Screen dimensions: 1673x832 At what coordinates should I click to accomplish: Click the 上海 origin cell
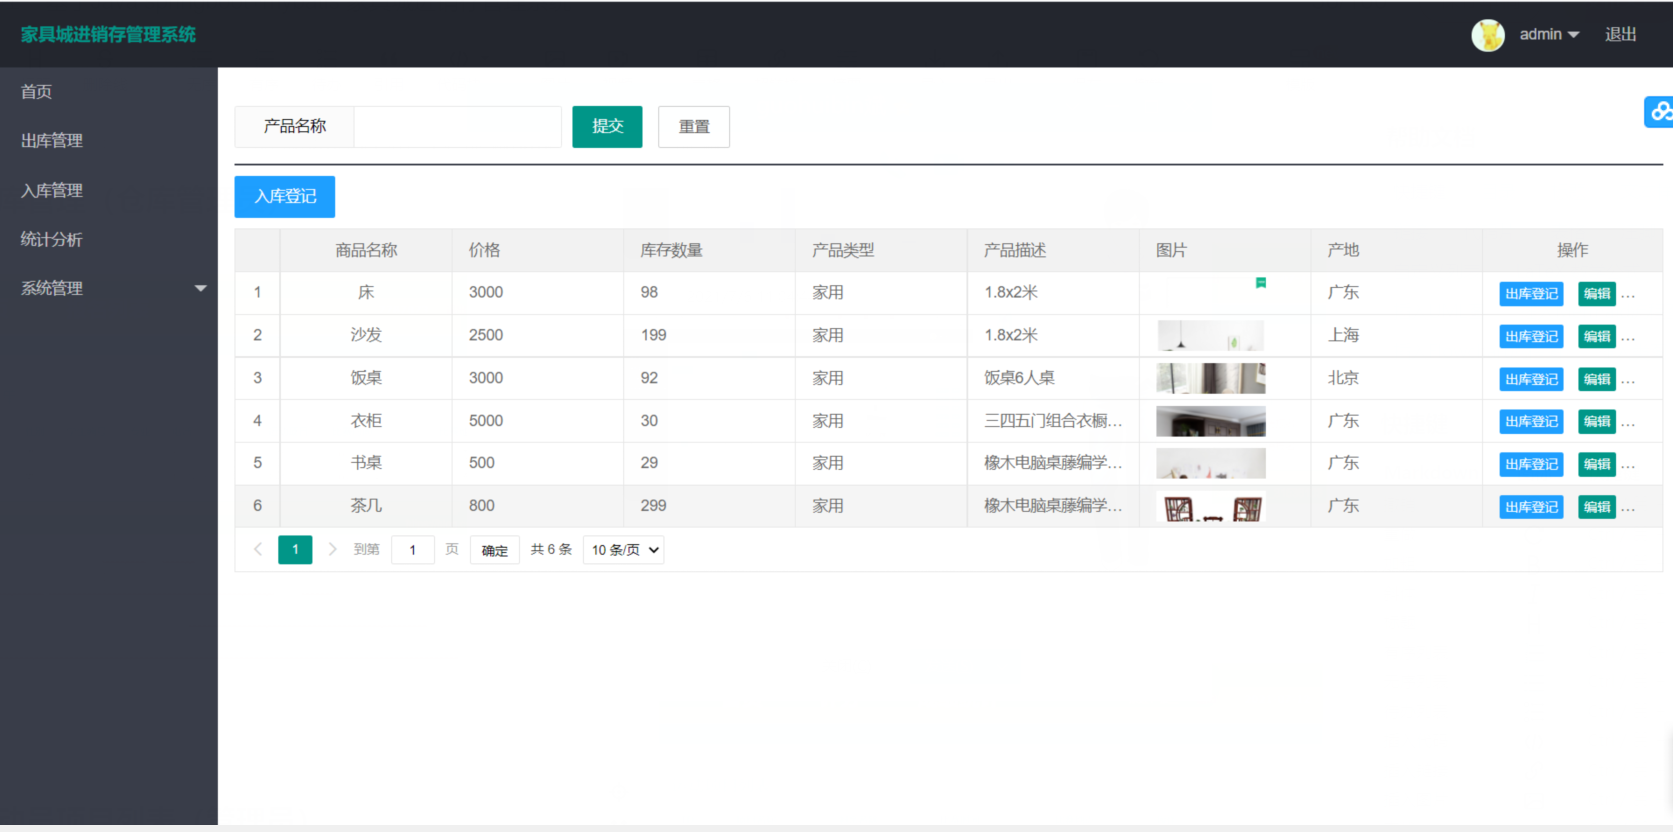click(x=1396, y=336)
